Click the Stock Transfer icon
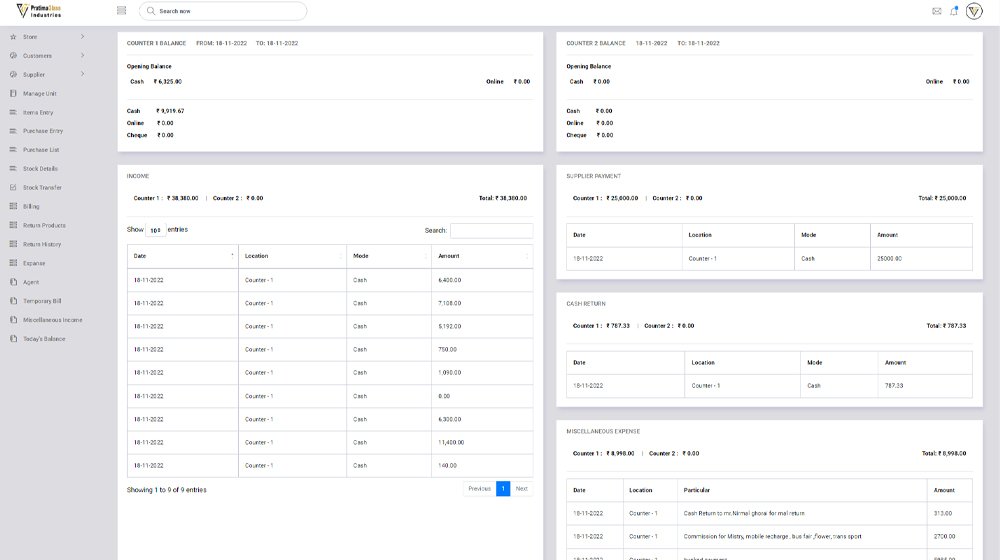This screenshot has height=560, width=1000. (x=13, y=188)
